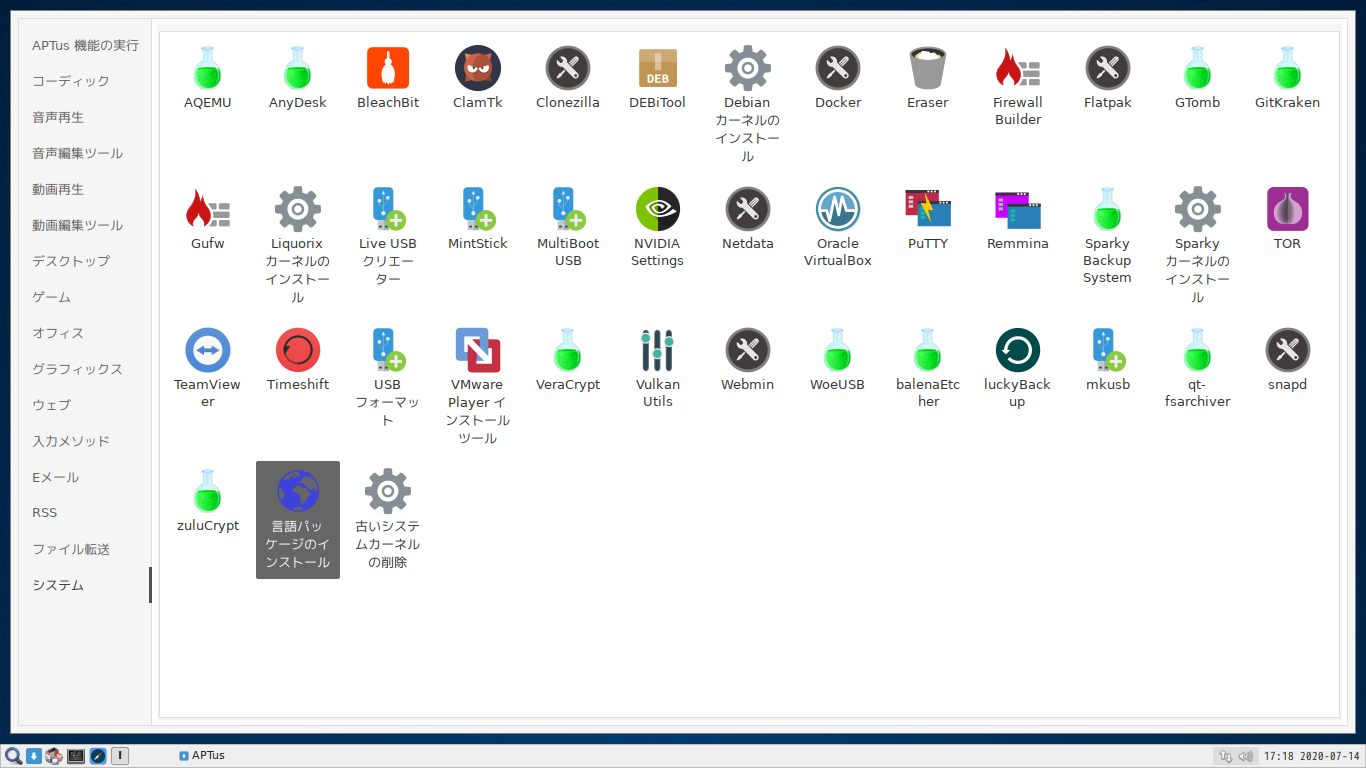This screenshot has width=1366, height=768.
Task: Open the luckyBackup icon
Action: point(1018,350)
